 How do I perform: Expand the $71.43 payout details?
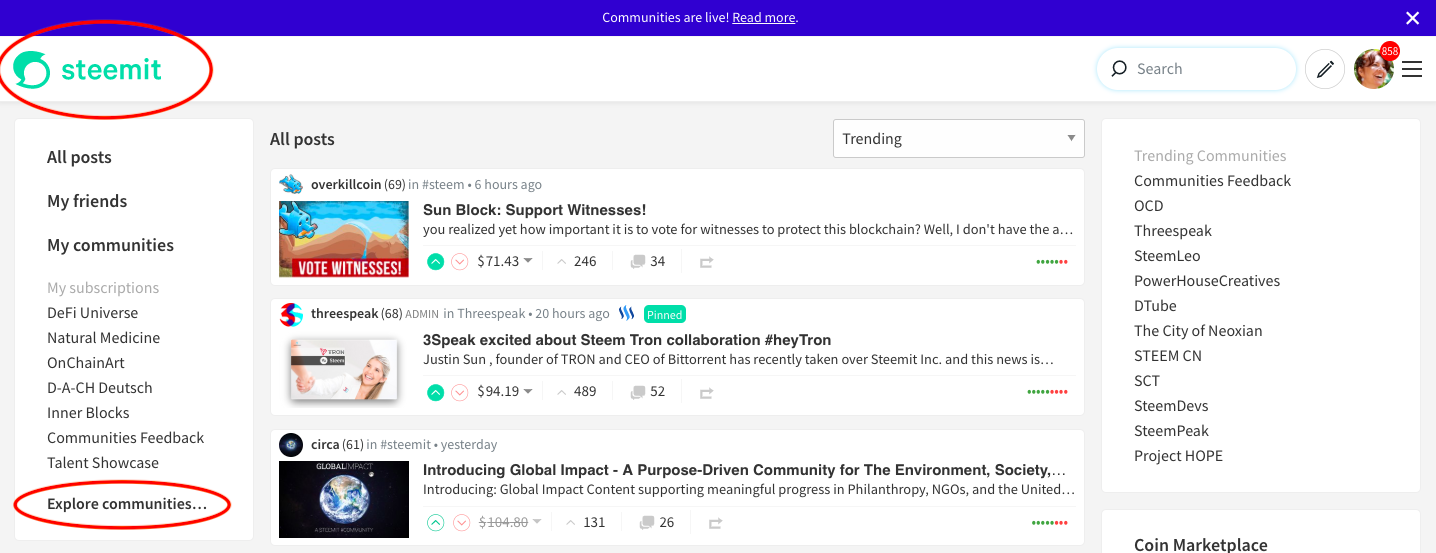click(x=505, y=261)
